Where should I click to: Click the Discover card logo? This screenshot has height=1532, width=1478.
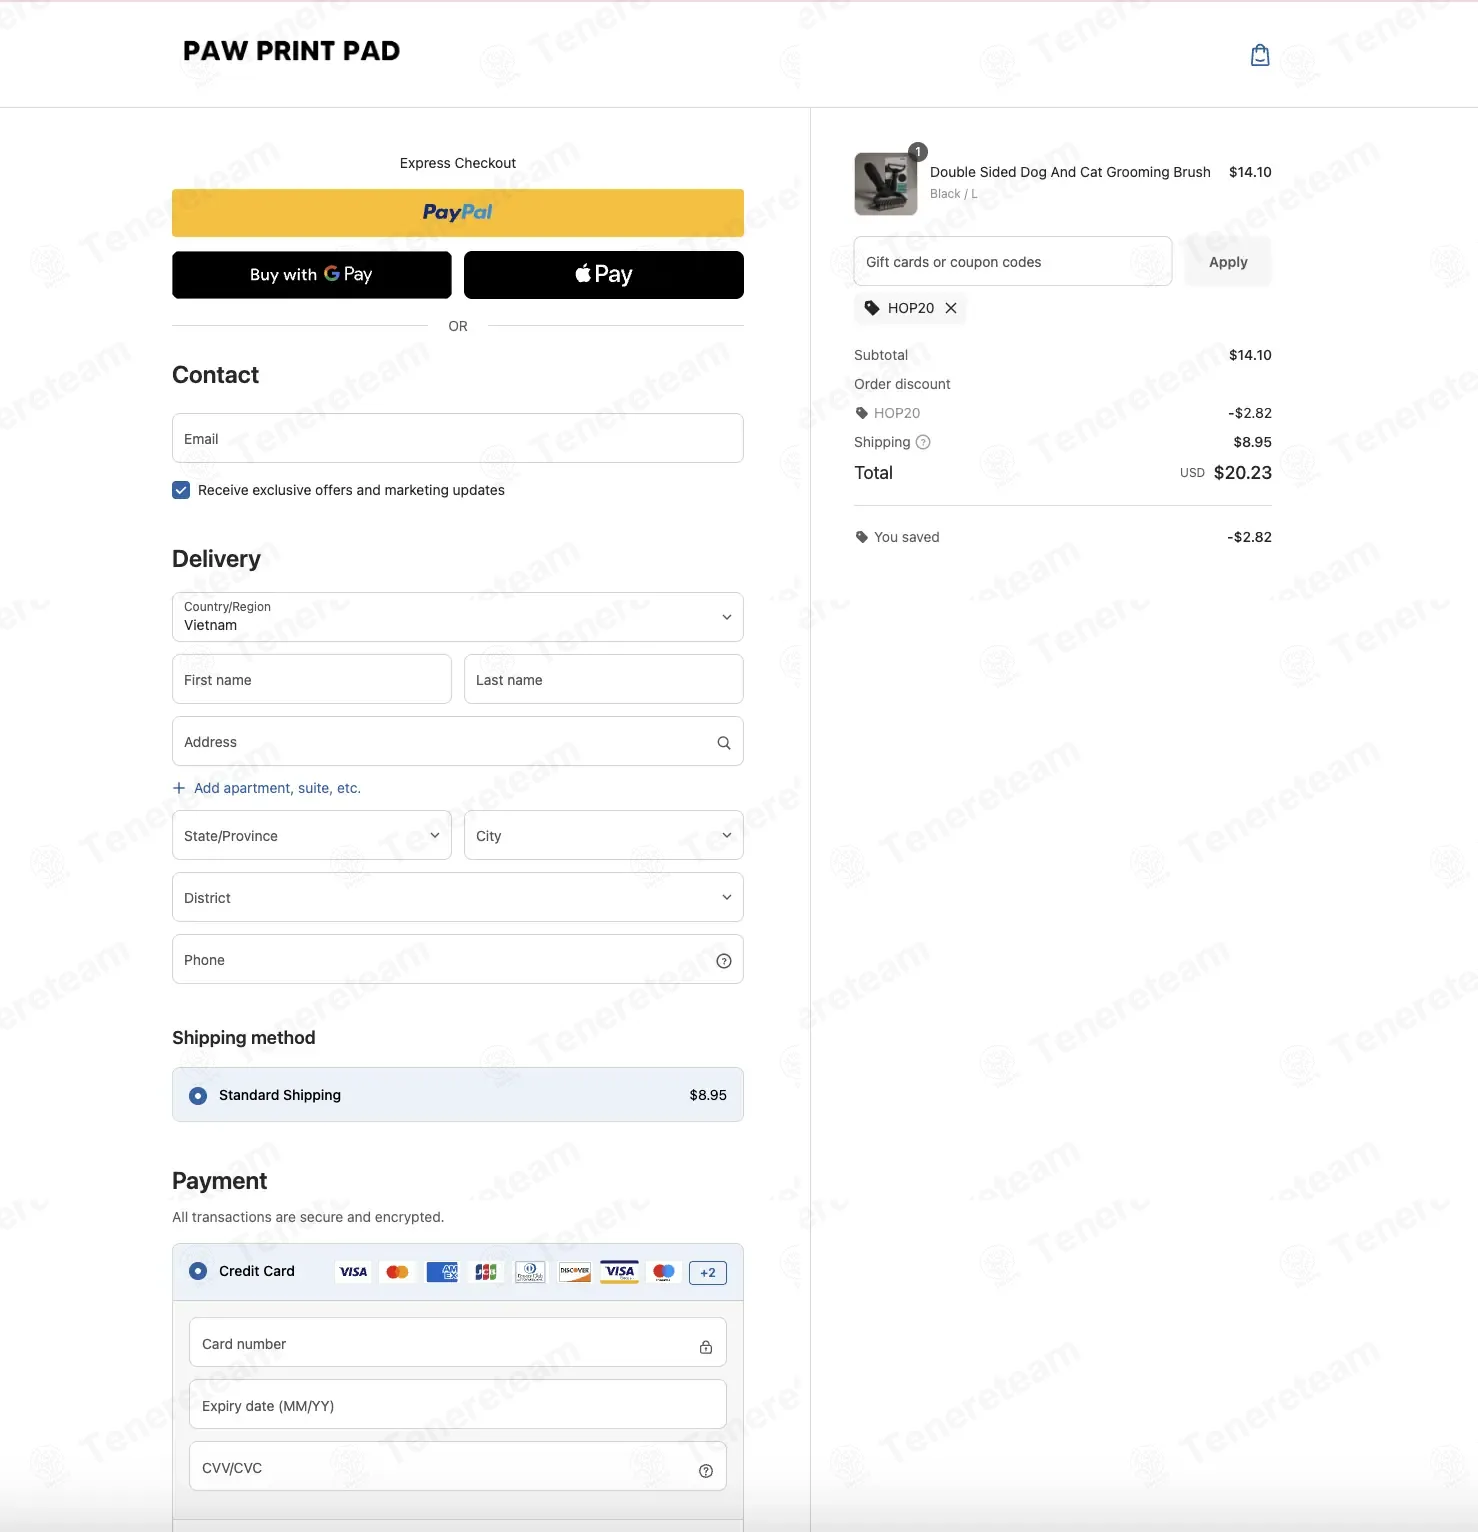pyautogui.click(x=575, y=1272)
